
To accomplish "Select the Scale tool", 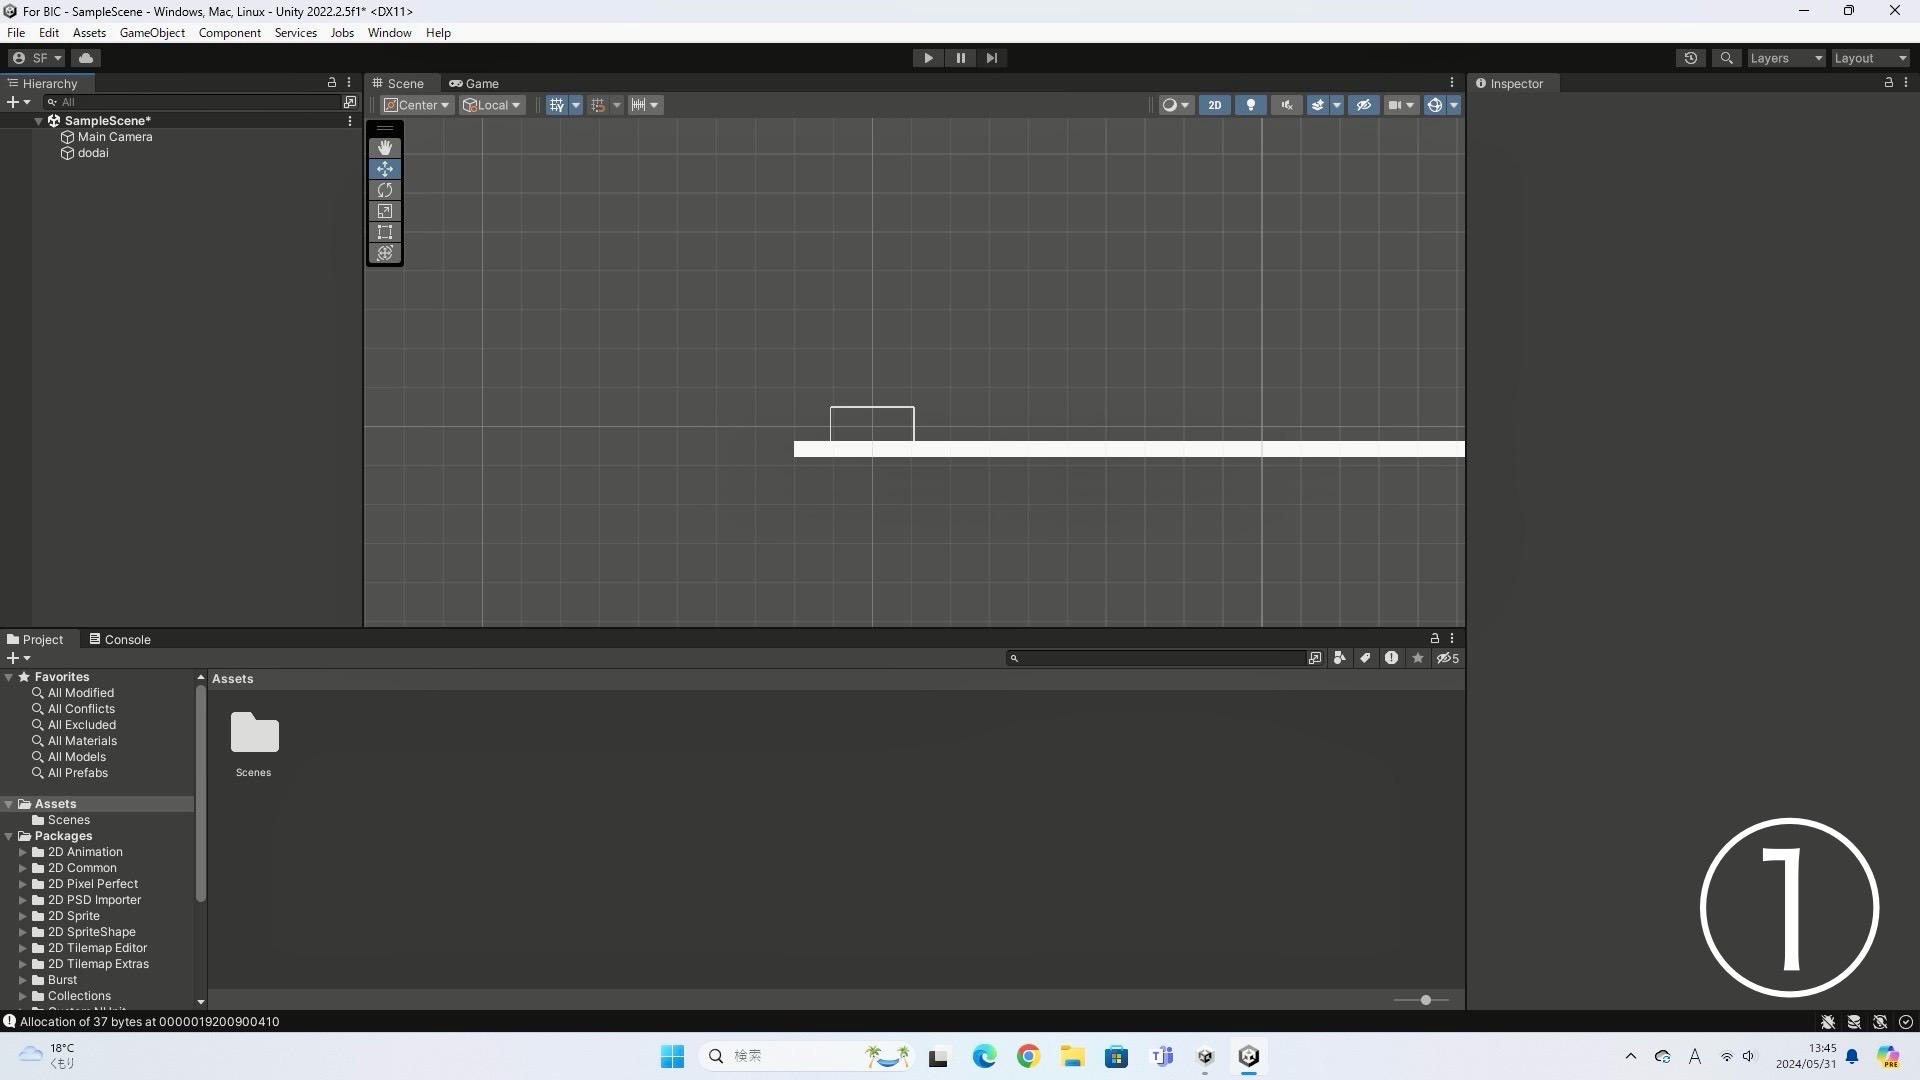I will [x=385, y=211].
